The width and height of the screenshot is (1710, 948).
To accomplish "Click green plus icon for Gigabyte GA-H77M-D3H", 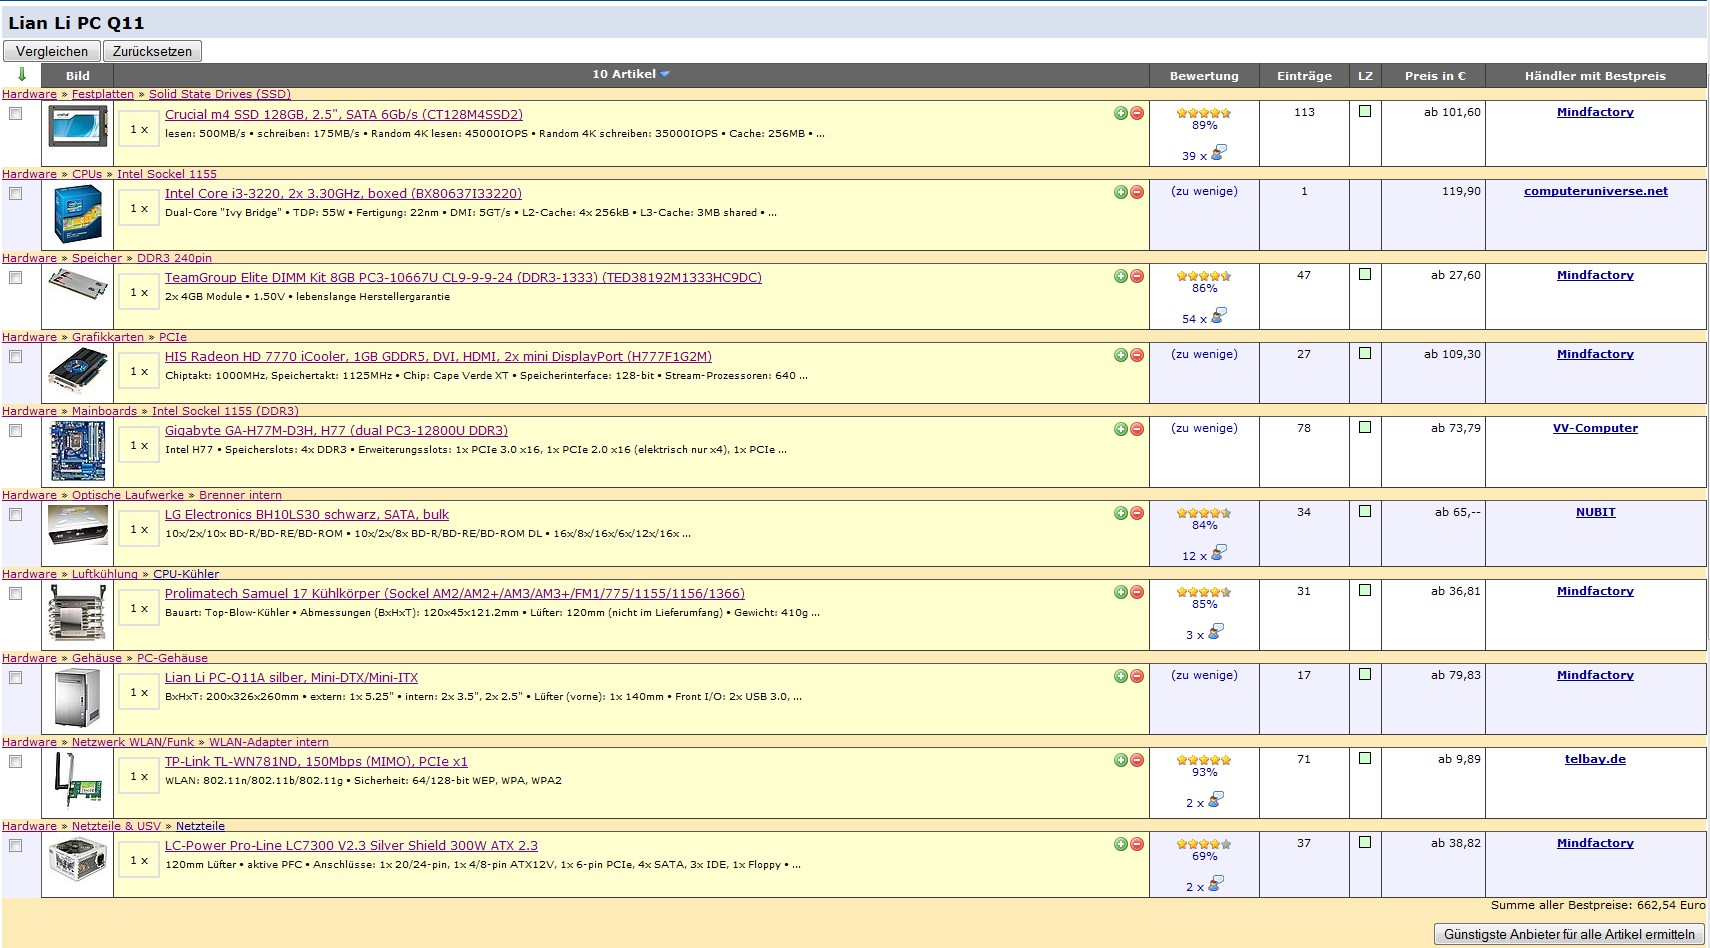I will 1121,429.
